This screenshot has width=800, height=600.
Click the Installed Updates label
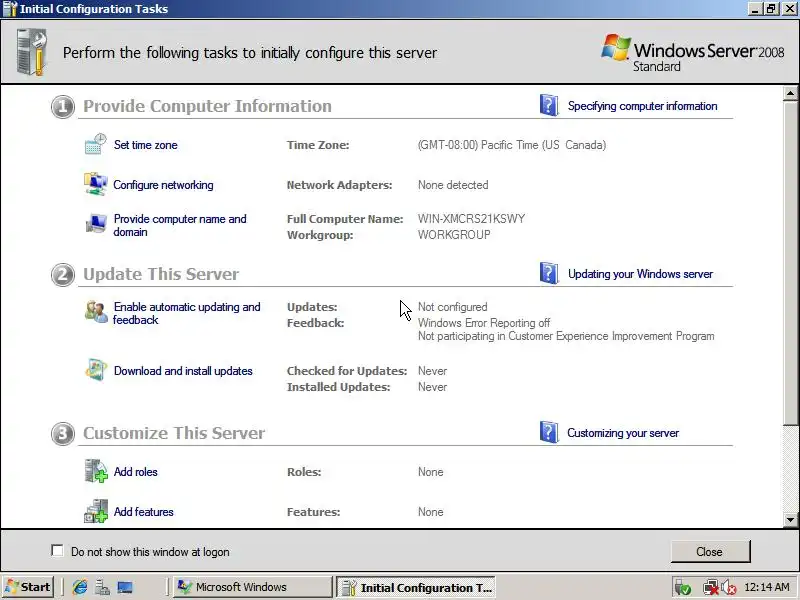point(338,387)
